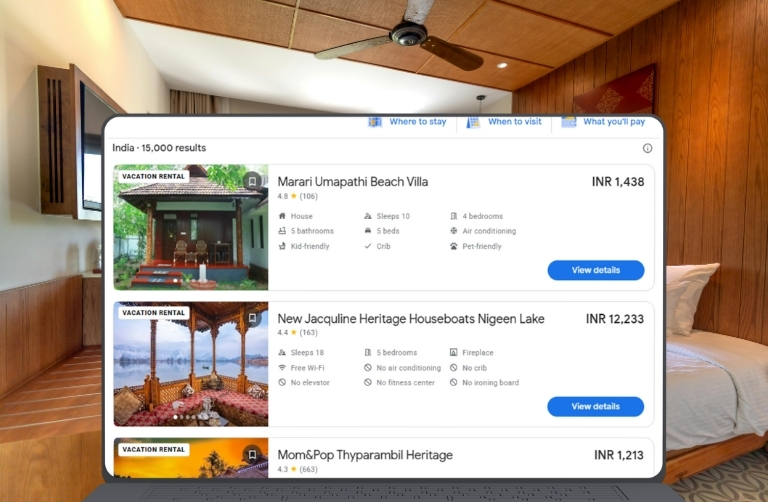
Task: Click the House amenity icon
Action: click(x=282, y=216)
